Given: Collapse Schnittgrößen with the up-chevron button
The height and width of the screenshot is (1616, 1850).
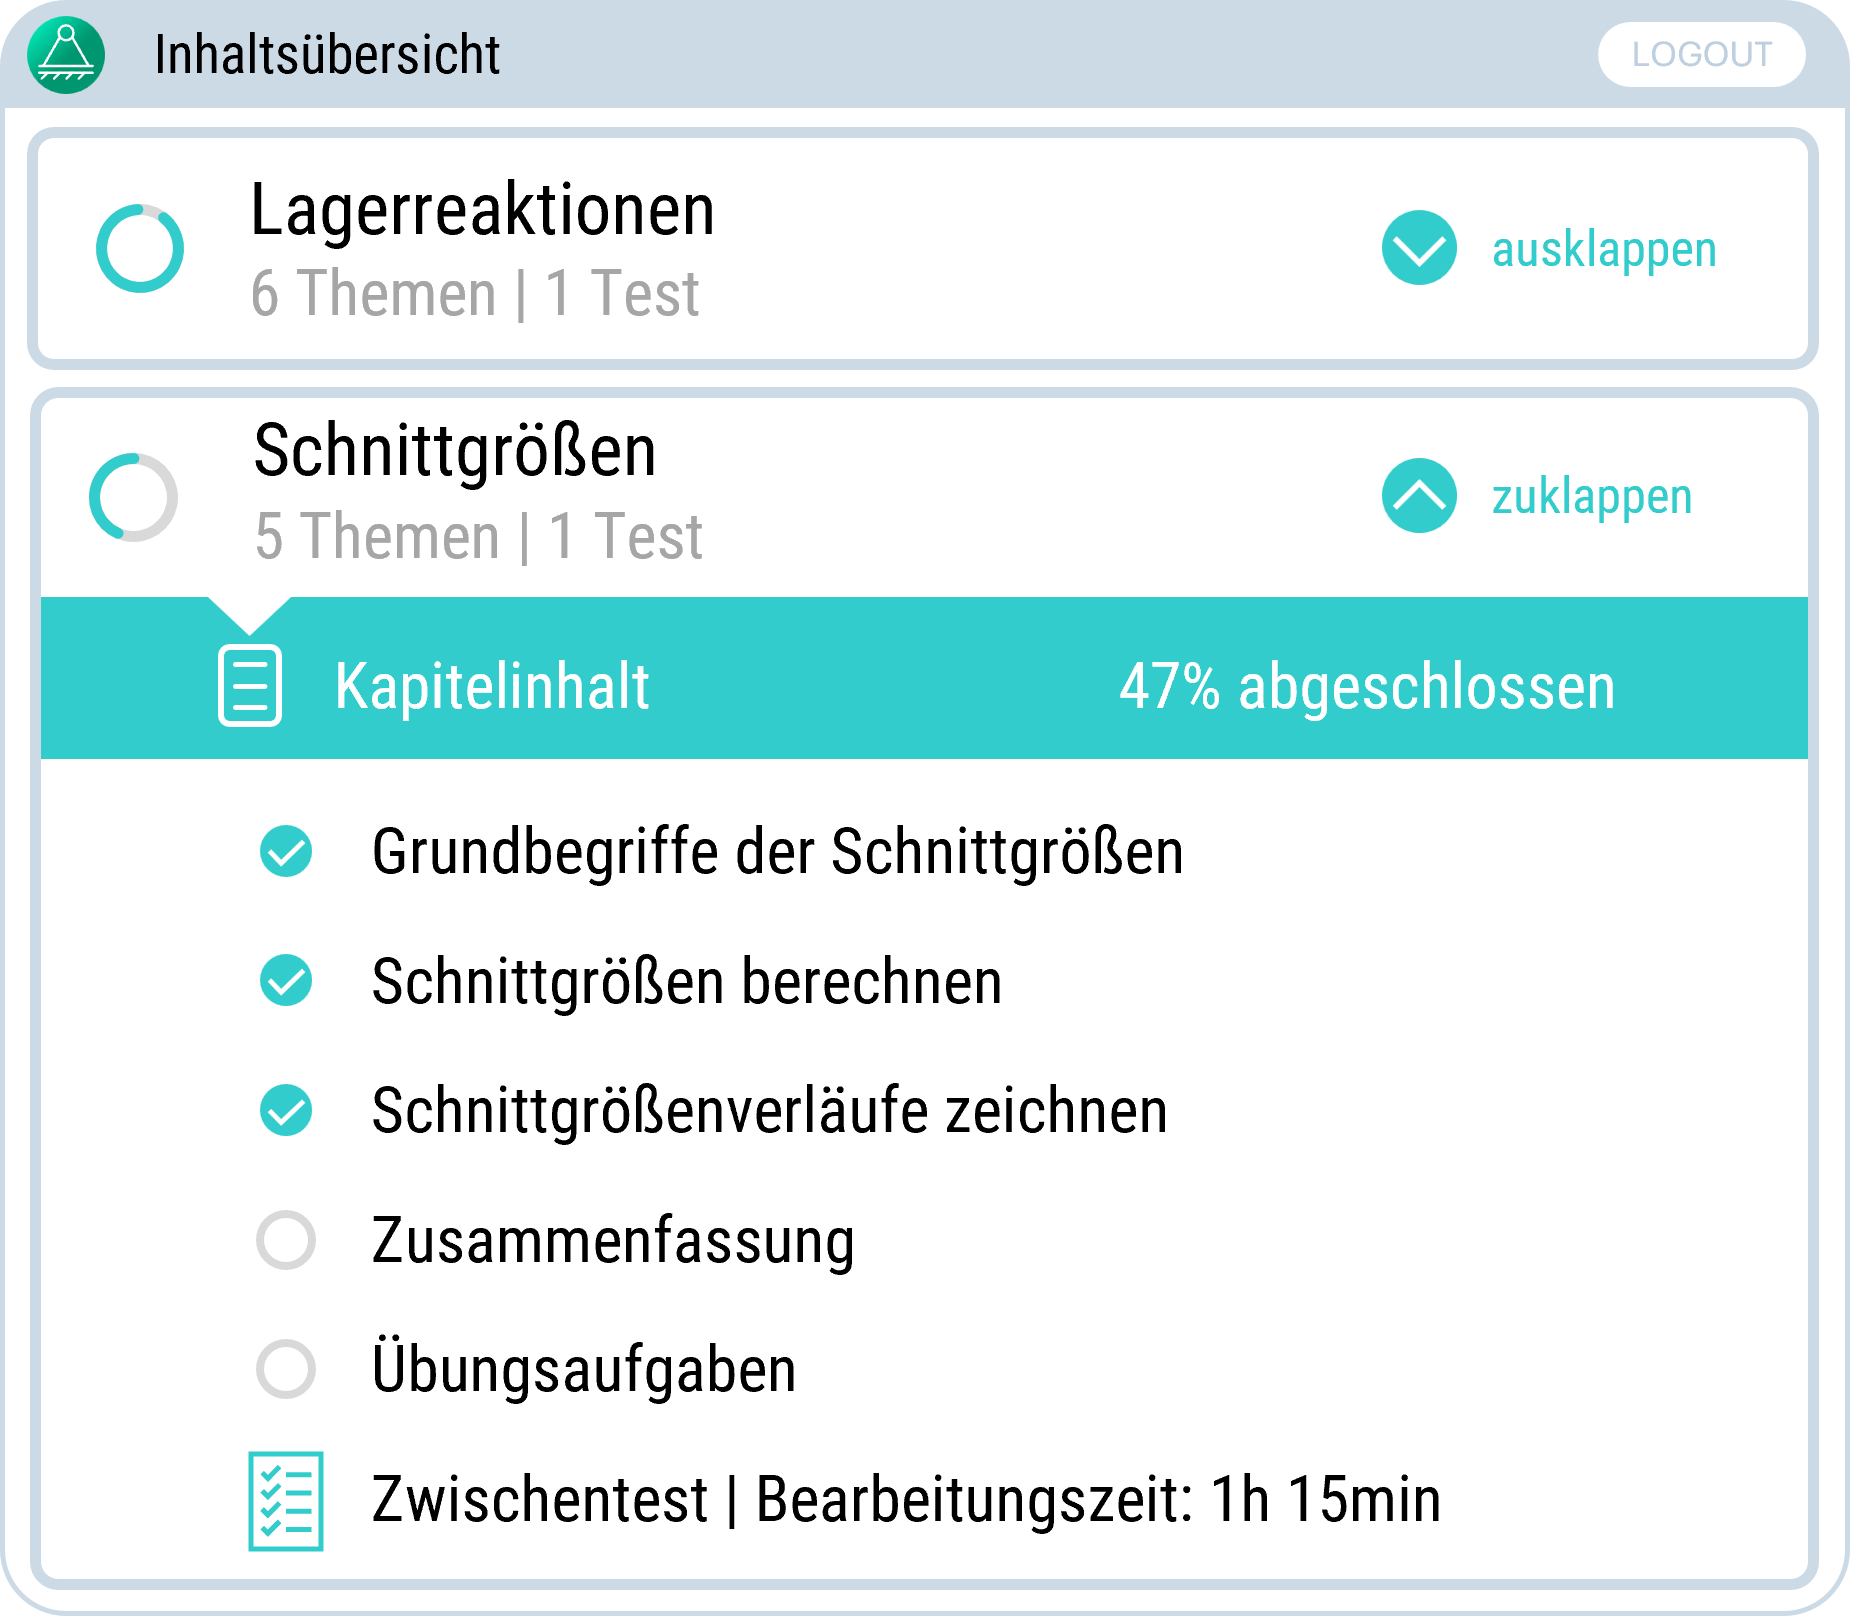Looking at the screenshot, I should [x=1419, y=496].
